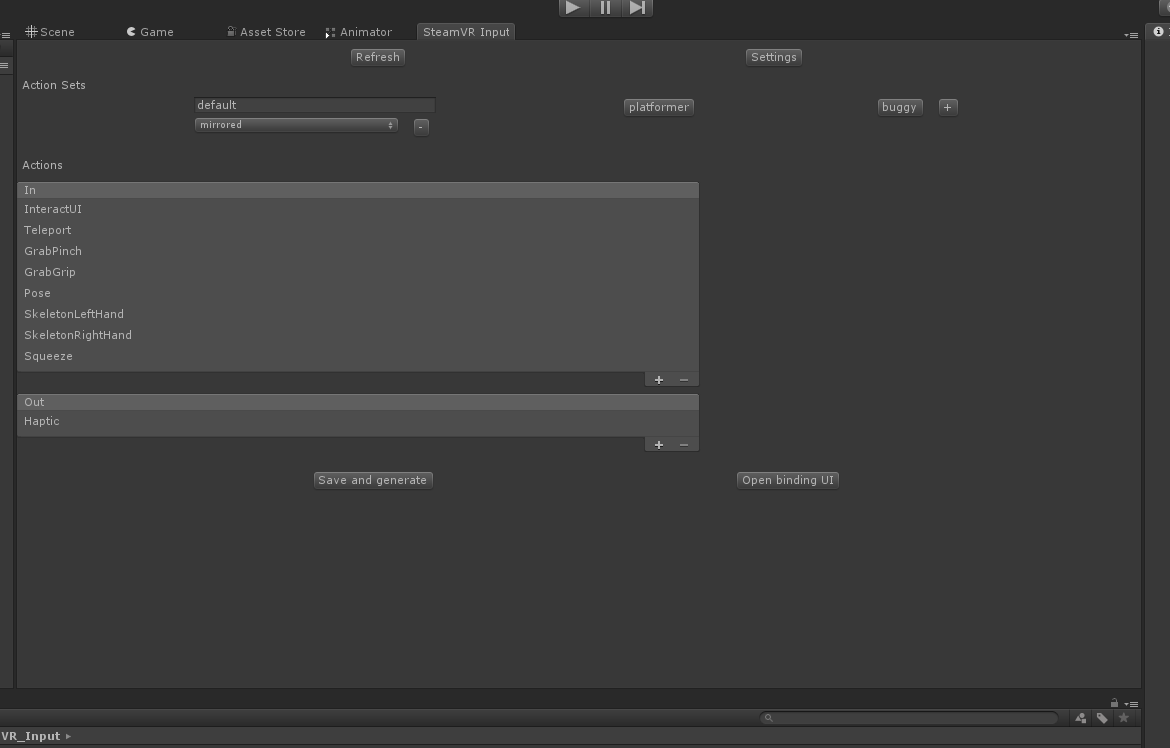Select the InteractUI action

point(358,210)
